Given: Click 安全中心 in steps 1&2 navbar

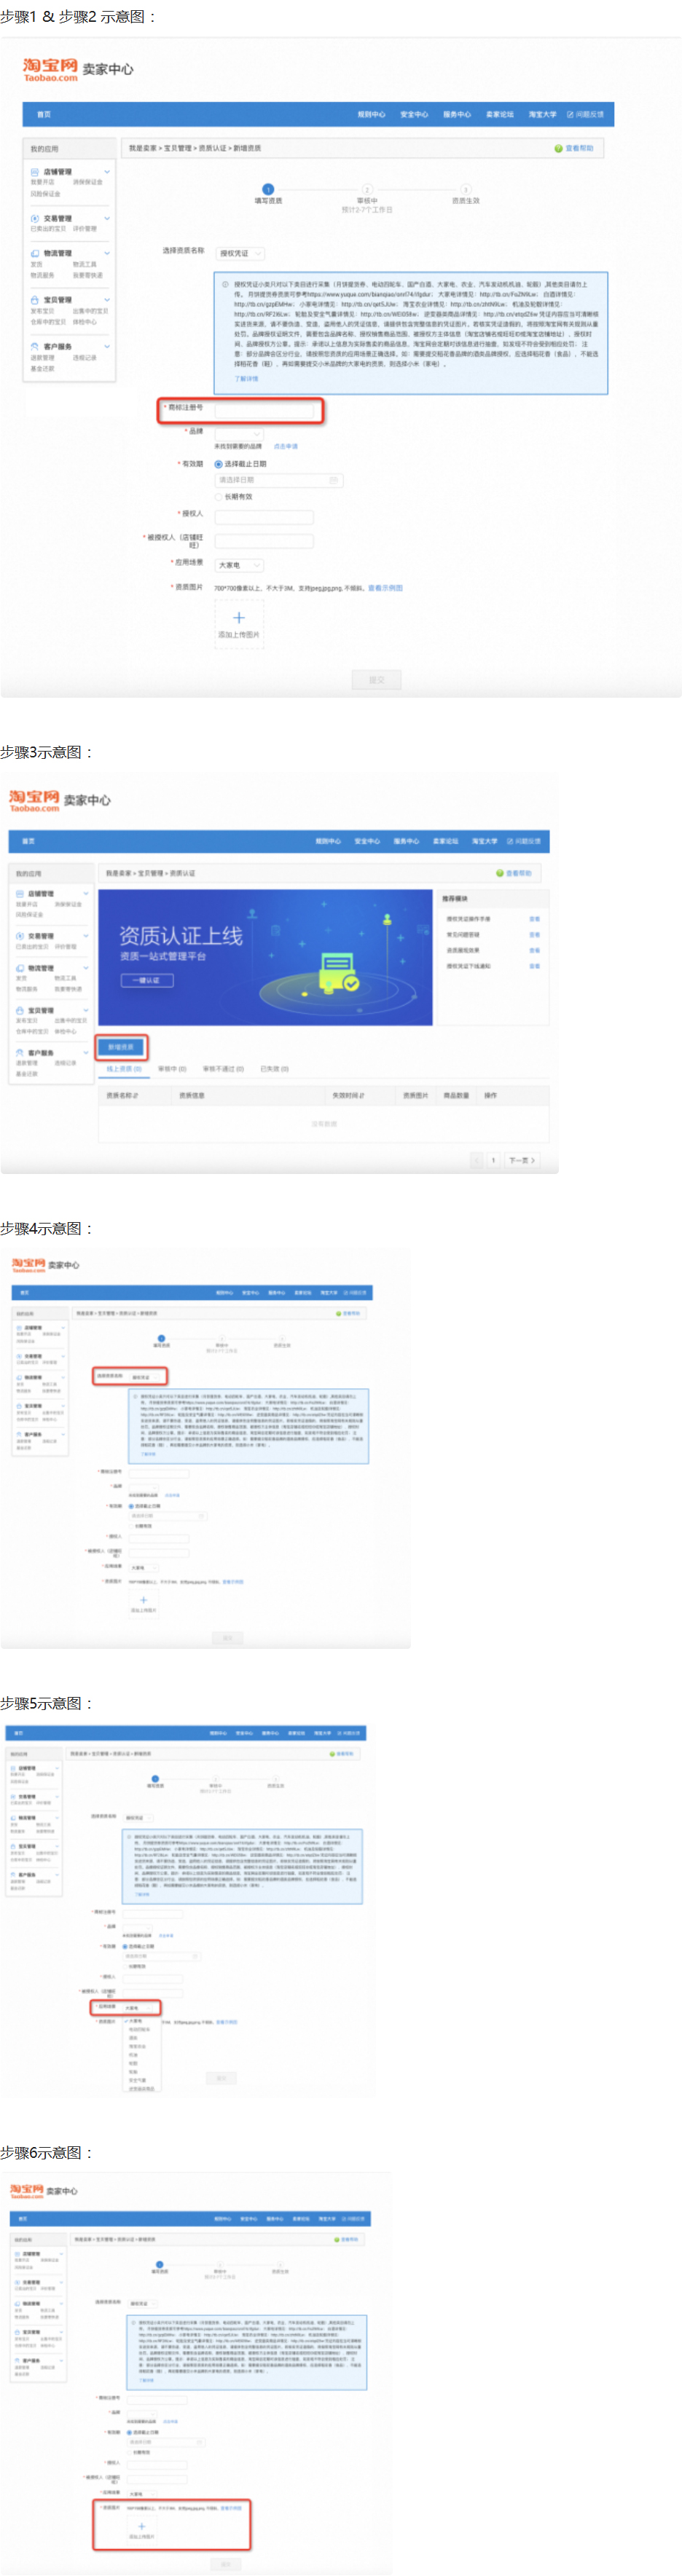Looking at the screenshot, I should (414, 114).
